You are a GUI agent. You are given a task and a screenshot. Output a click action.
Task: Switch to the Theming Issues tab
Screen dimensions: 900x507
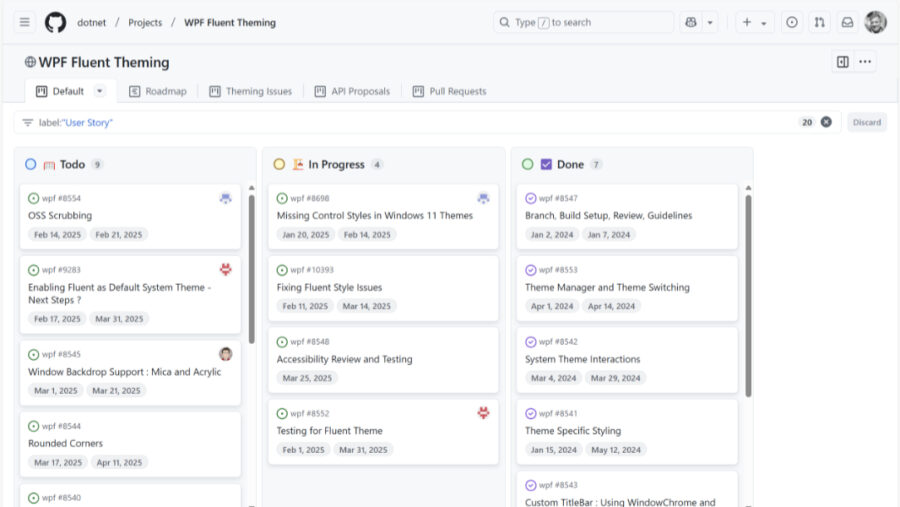point(251,91)
